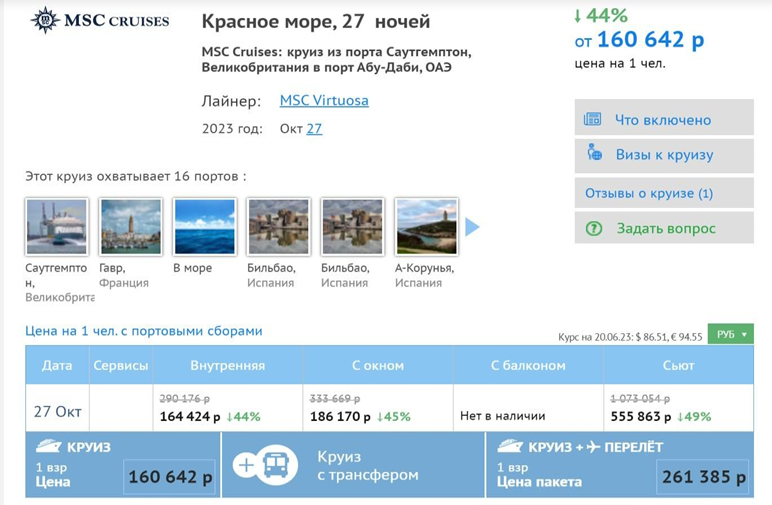Click the visa person-globe icon
Screen dimensions: 772x505
(594, 152)
